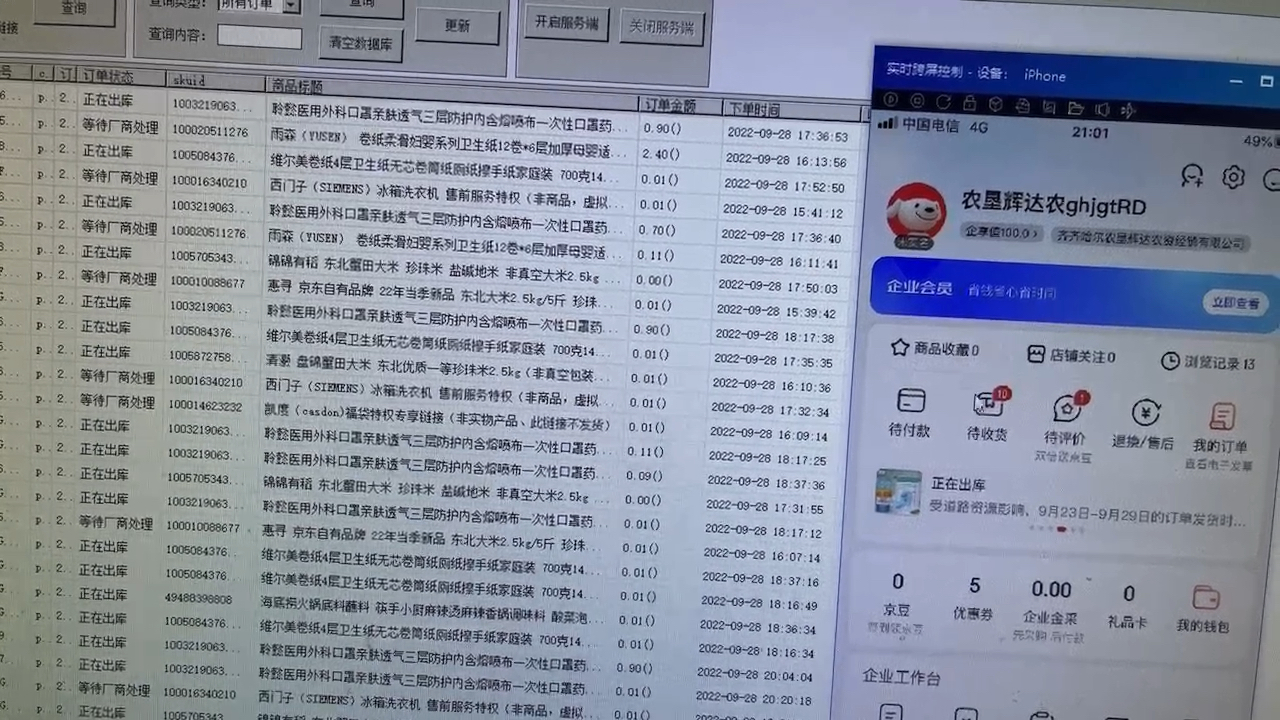Click the speaker icon in the mirroring toolbar
Screen dimensions: 1280x720
(x=1102, y=109)
